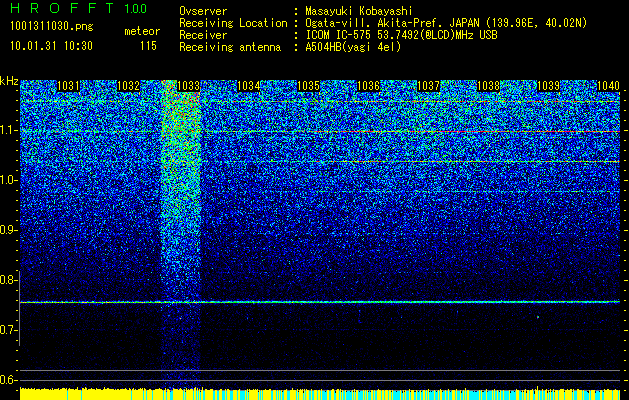
Task: Click the 0.7 frequency axis label
Action: click(8, 330)
